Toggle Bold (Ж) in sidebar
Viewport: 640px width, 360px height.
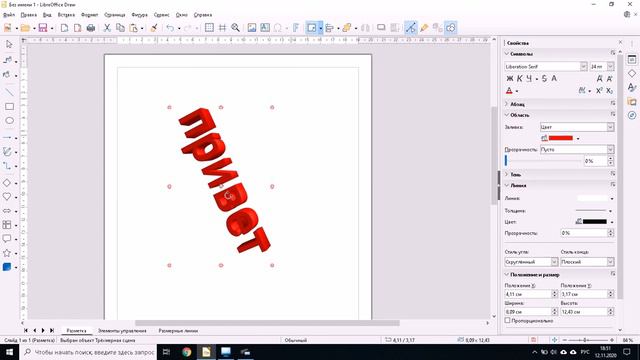coord(510,78)
